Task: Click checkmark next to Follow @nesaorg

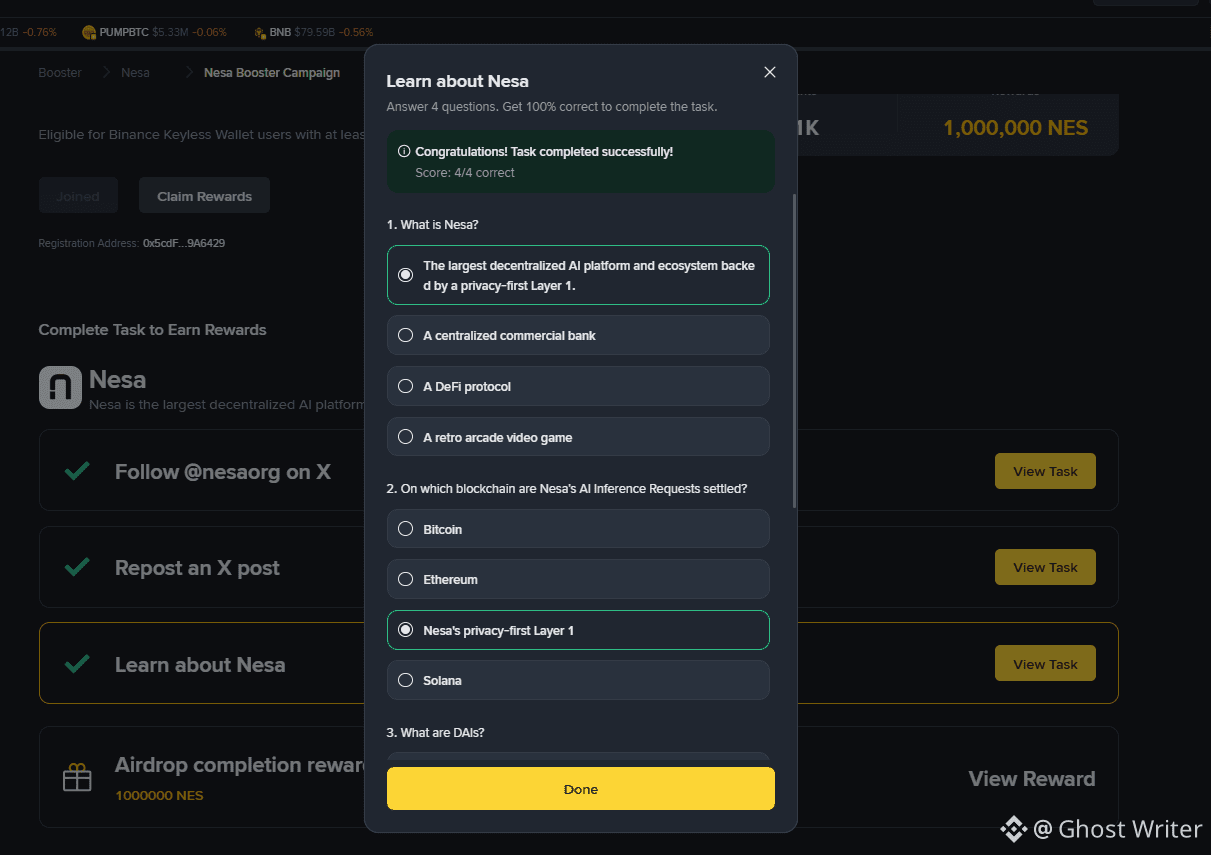Action: point(77,471)
